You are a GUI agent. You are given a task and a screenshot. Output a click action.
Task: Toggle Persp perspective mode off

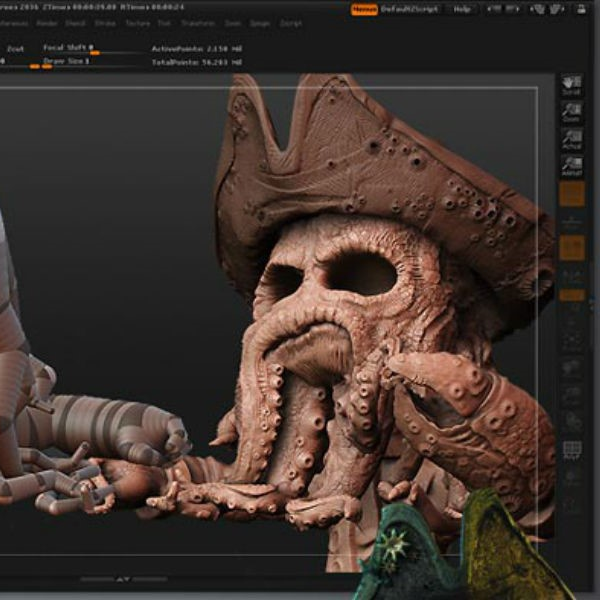572,194
